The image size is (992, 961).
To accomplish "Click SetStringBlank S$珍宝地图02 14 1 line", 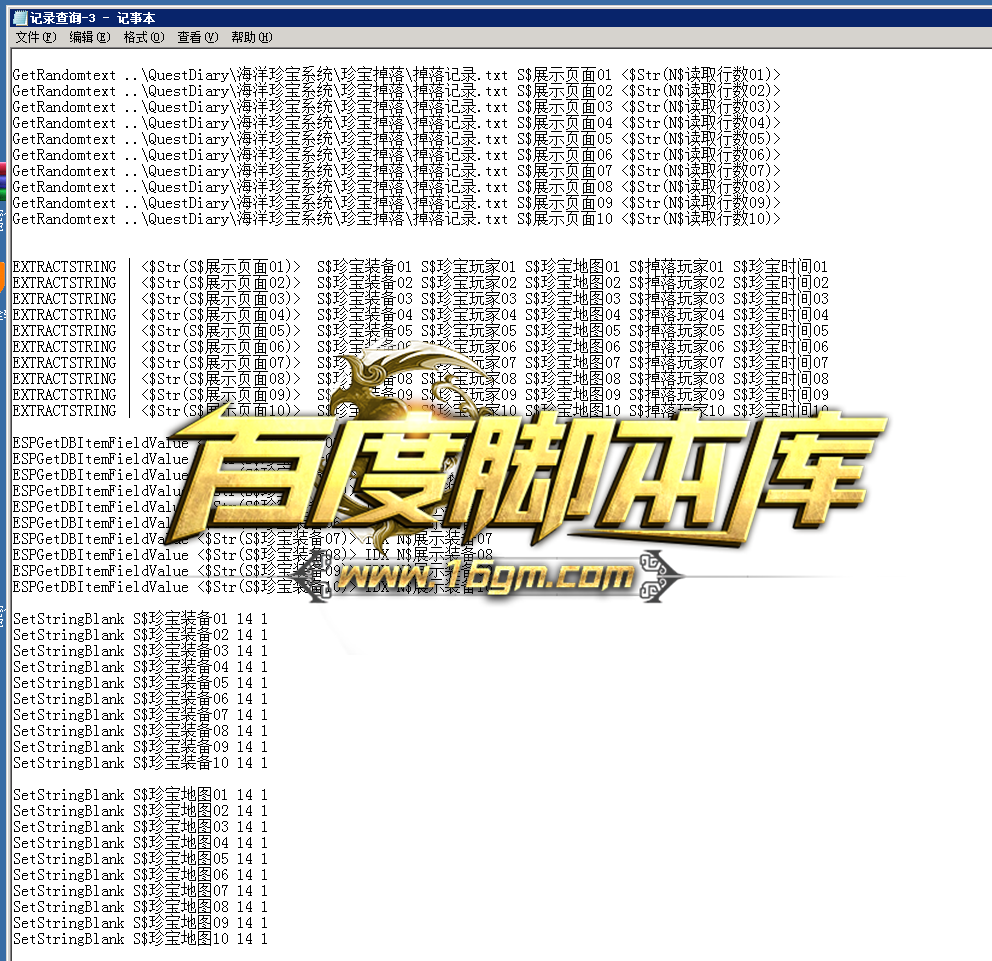I will [140, 811].
